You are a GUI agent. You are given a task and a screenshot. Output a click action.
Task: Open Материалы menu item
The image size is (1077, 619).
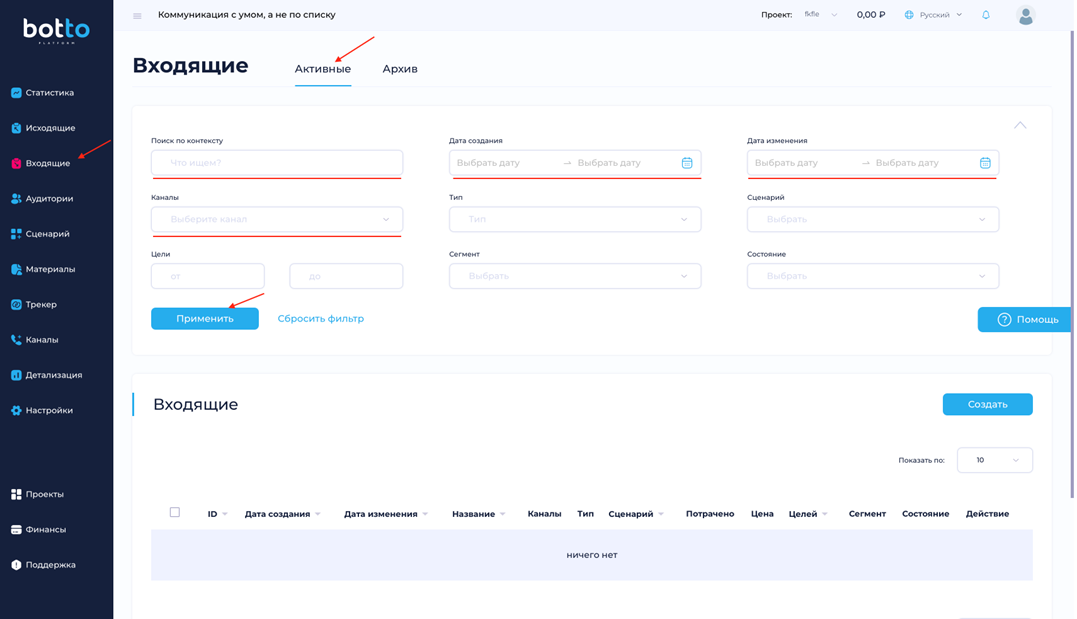tap(50, 269)
